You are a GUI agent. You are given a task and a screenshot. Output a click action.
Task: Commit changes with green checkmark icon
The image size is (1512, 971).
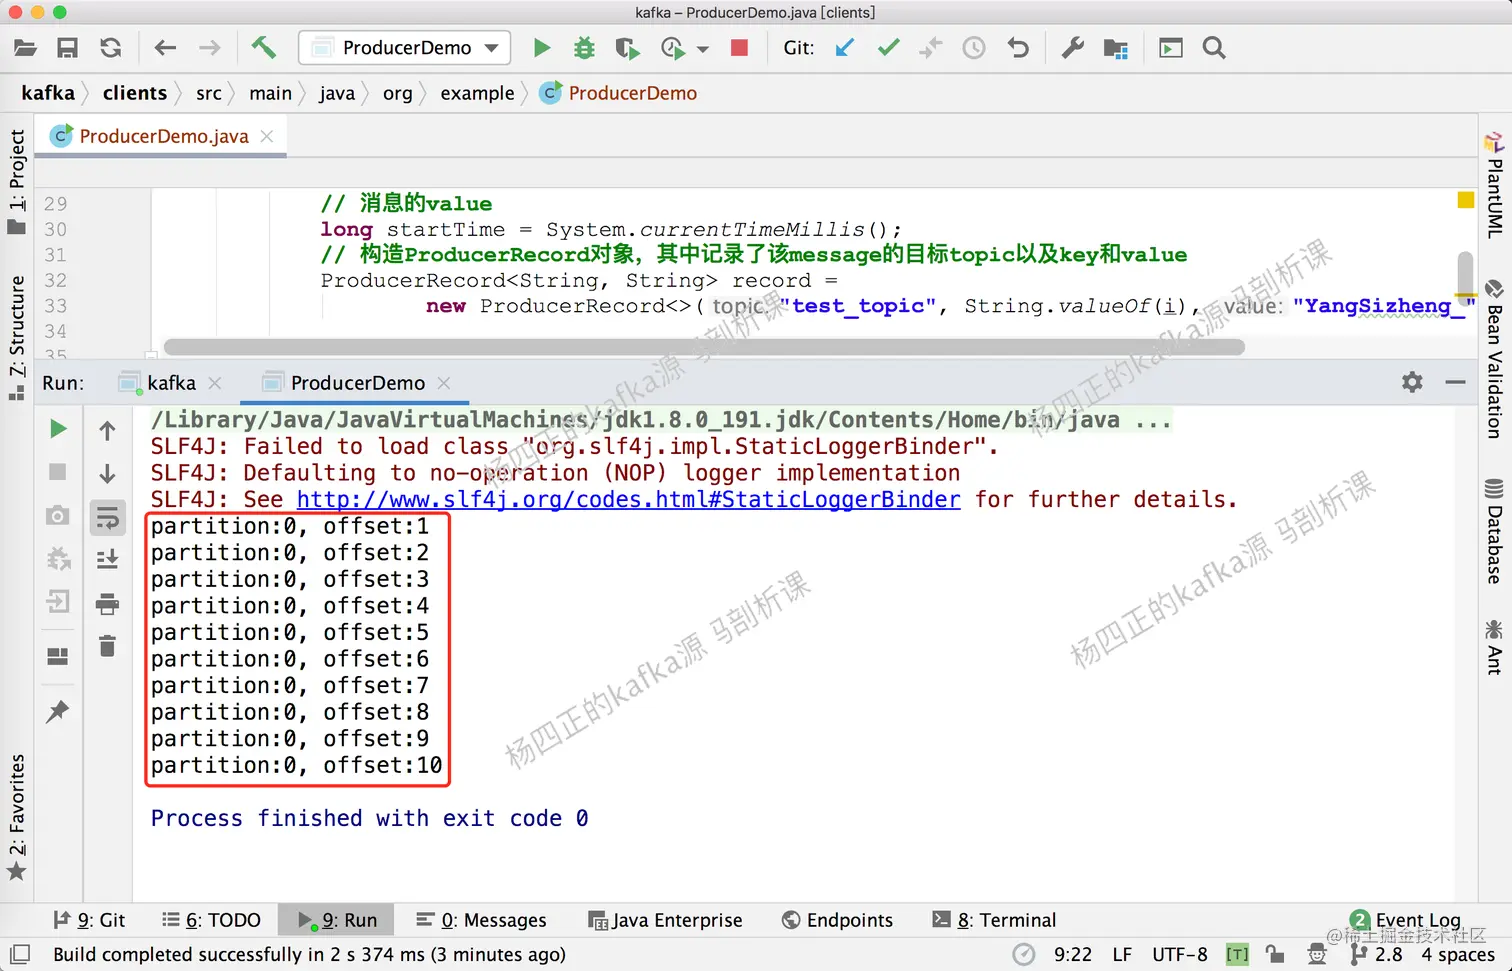coord(888,48)
